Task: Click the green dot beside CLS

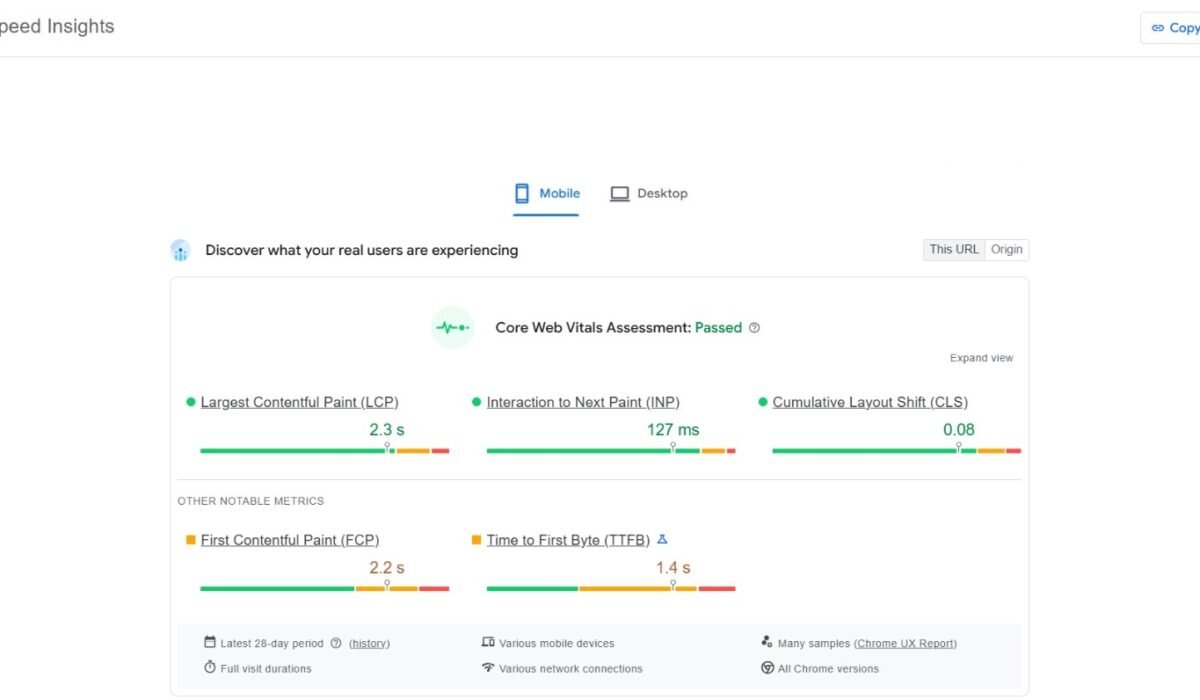Action: [763, 402]
